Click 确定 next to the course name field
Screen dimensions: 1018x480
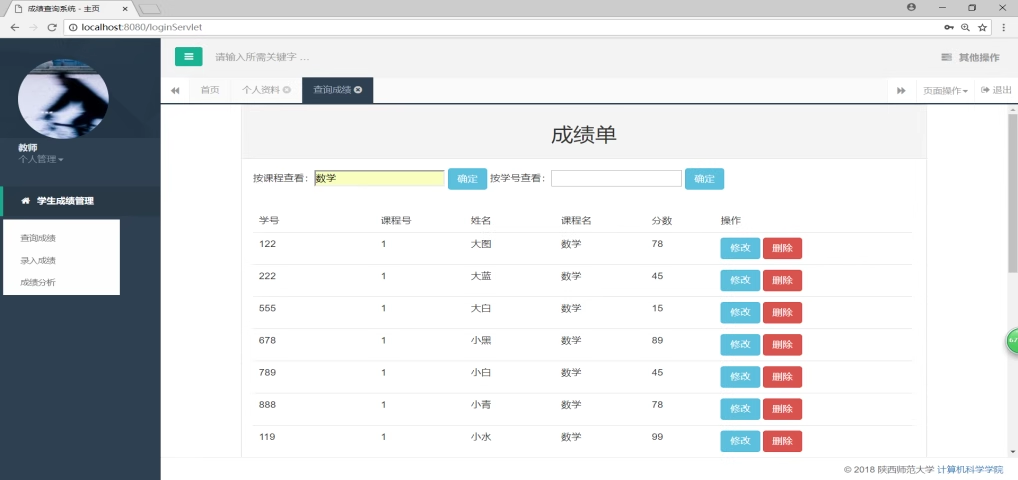[x=467, y=179]
